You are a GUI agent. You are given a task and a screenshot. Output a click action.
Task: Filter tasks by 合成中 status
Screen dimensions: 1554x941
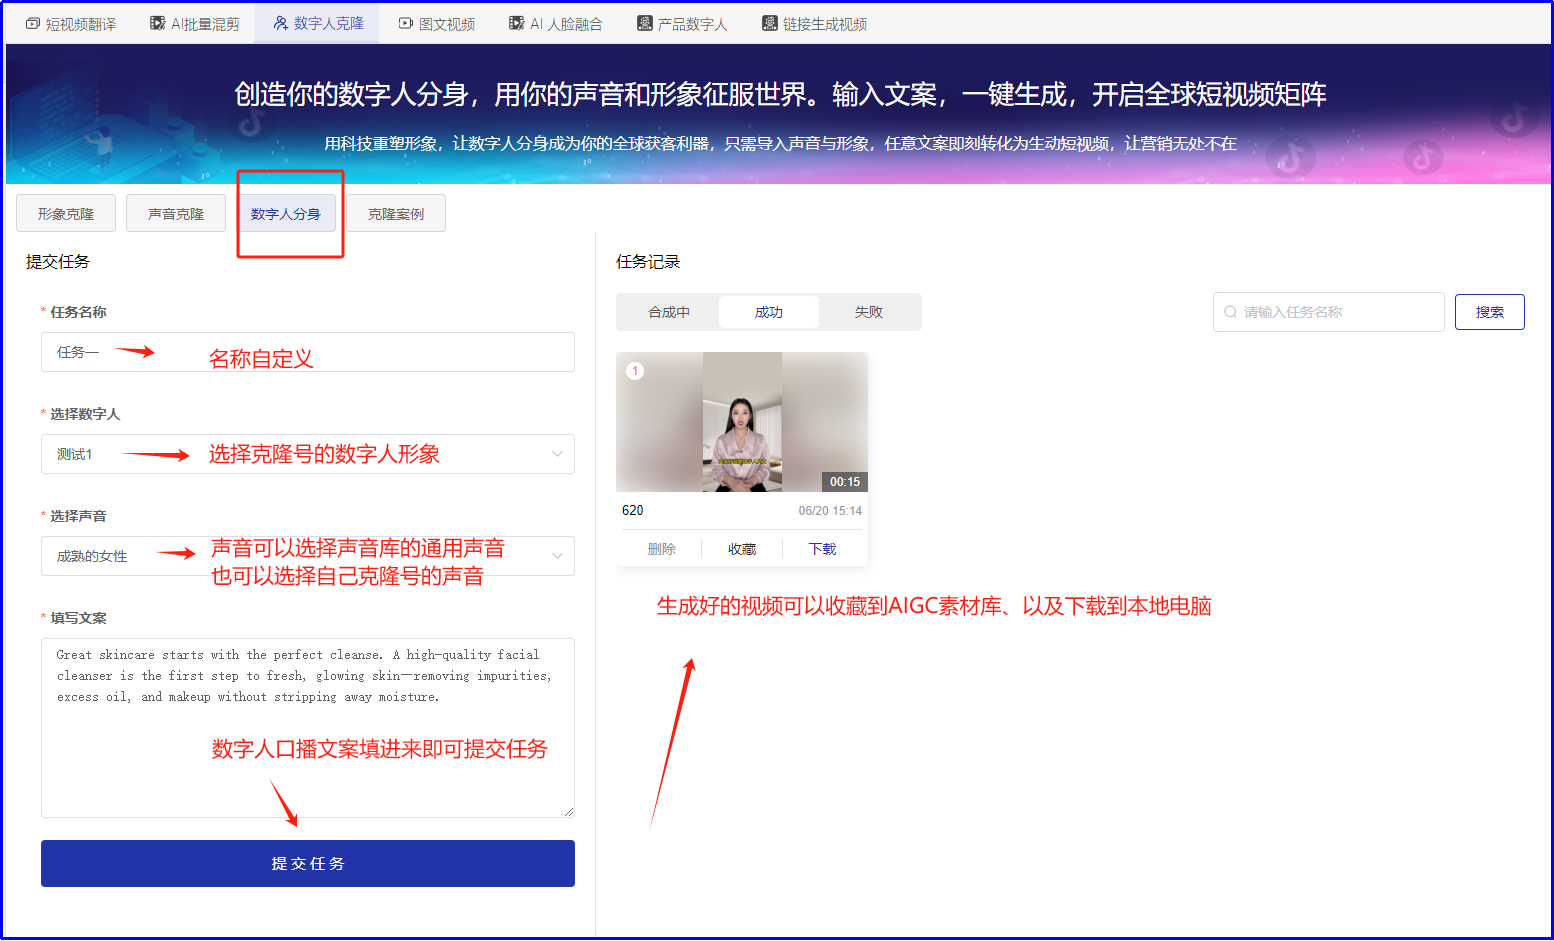tap(668, 311)
